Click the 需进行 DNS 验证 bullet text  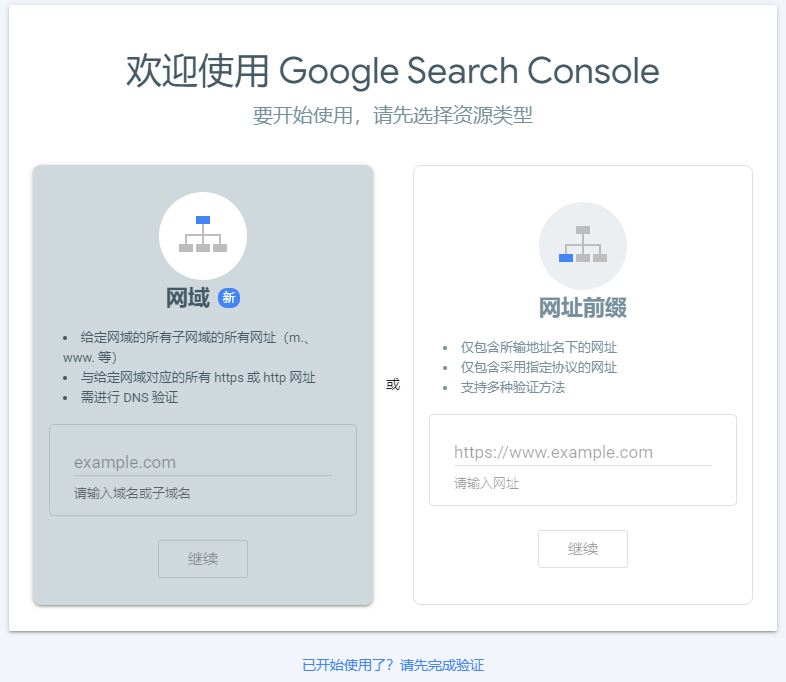[130, 397]
